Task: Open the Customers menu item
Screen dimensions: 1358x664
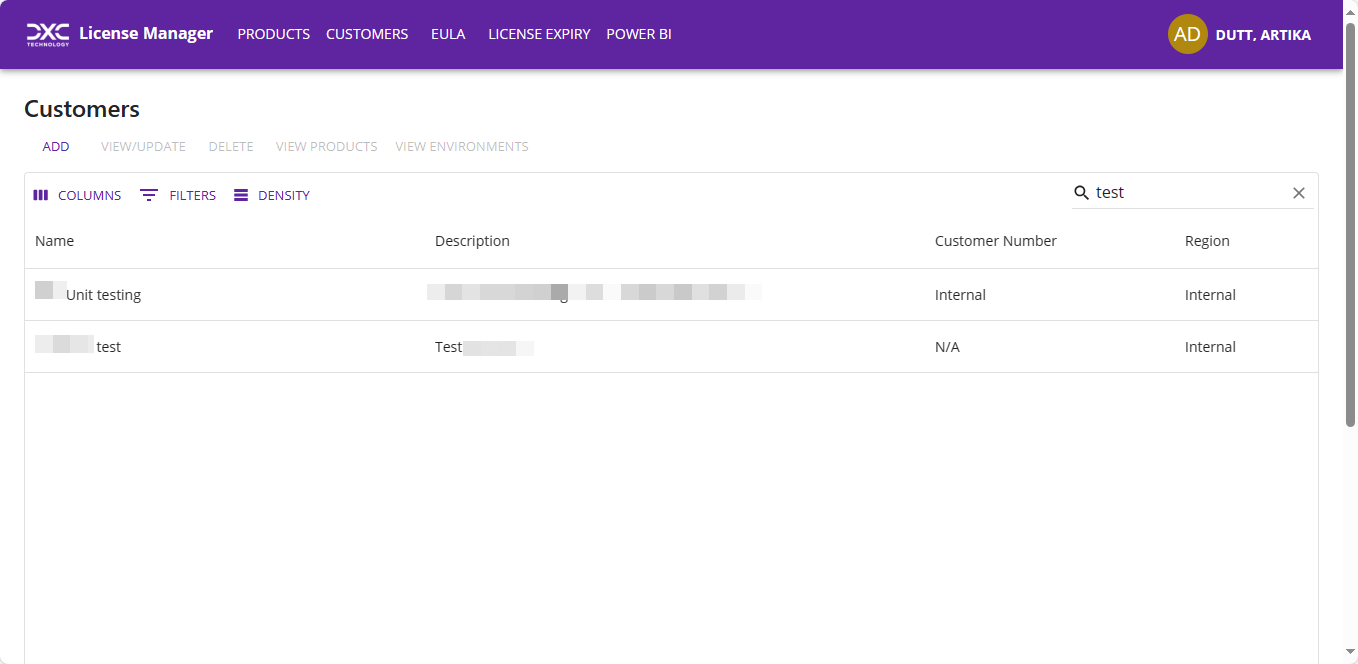Action: coord(367,34)
